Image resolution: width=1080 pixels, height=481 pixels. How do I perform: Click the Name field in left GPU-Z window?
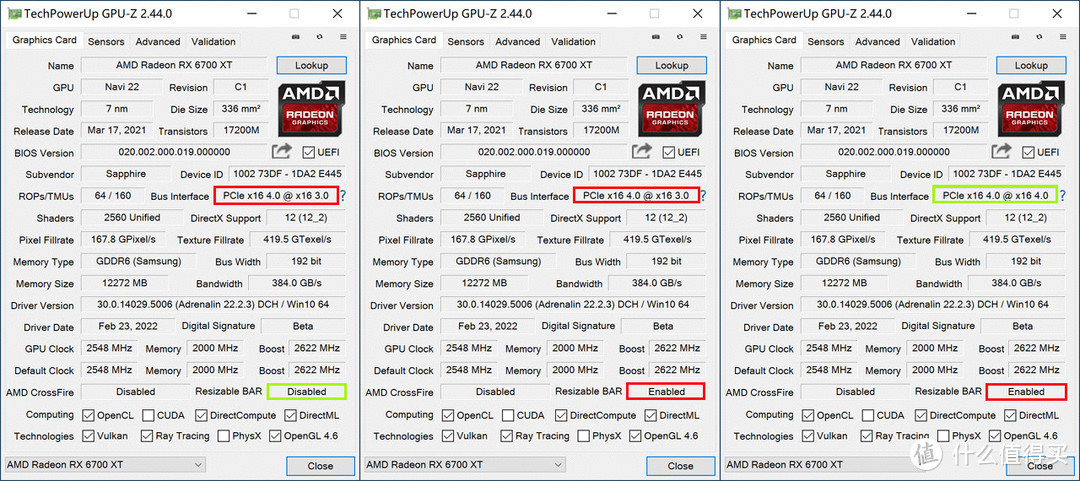coord(174,65)
